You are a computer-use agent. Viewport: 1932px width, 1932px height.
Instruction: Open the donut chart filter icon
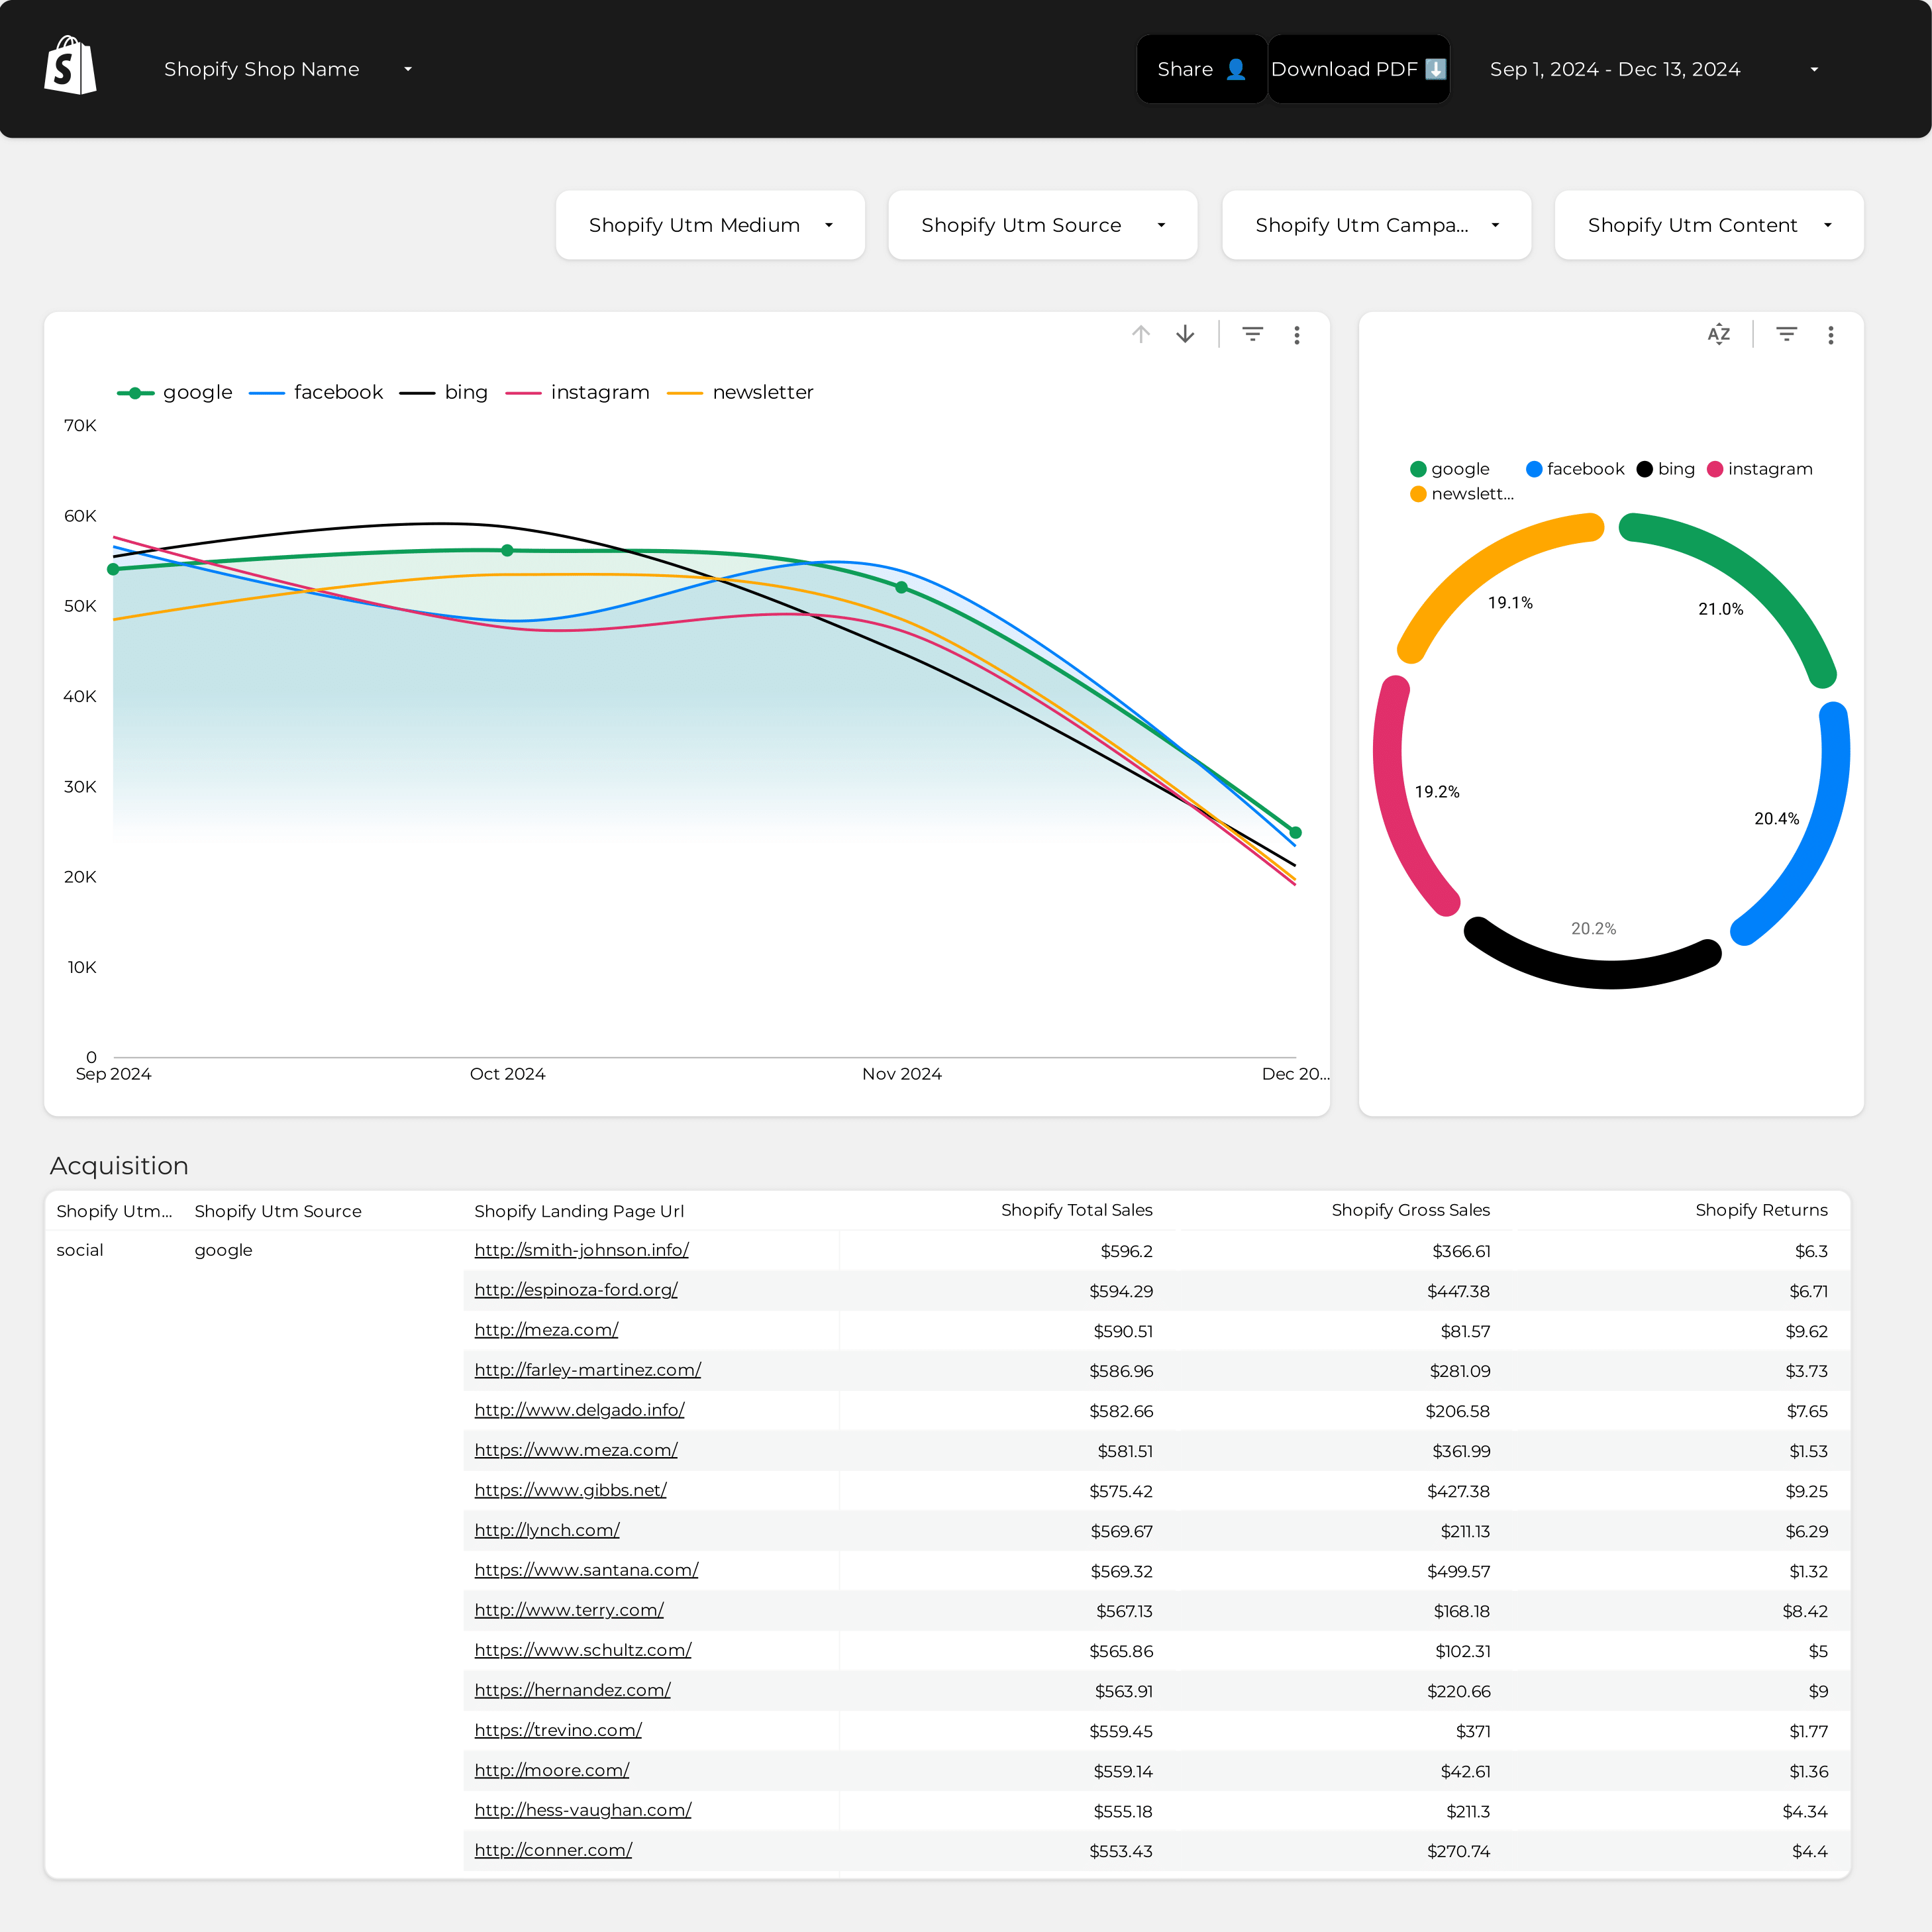click(x=1786, y=334)
